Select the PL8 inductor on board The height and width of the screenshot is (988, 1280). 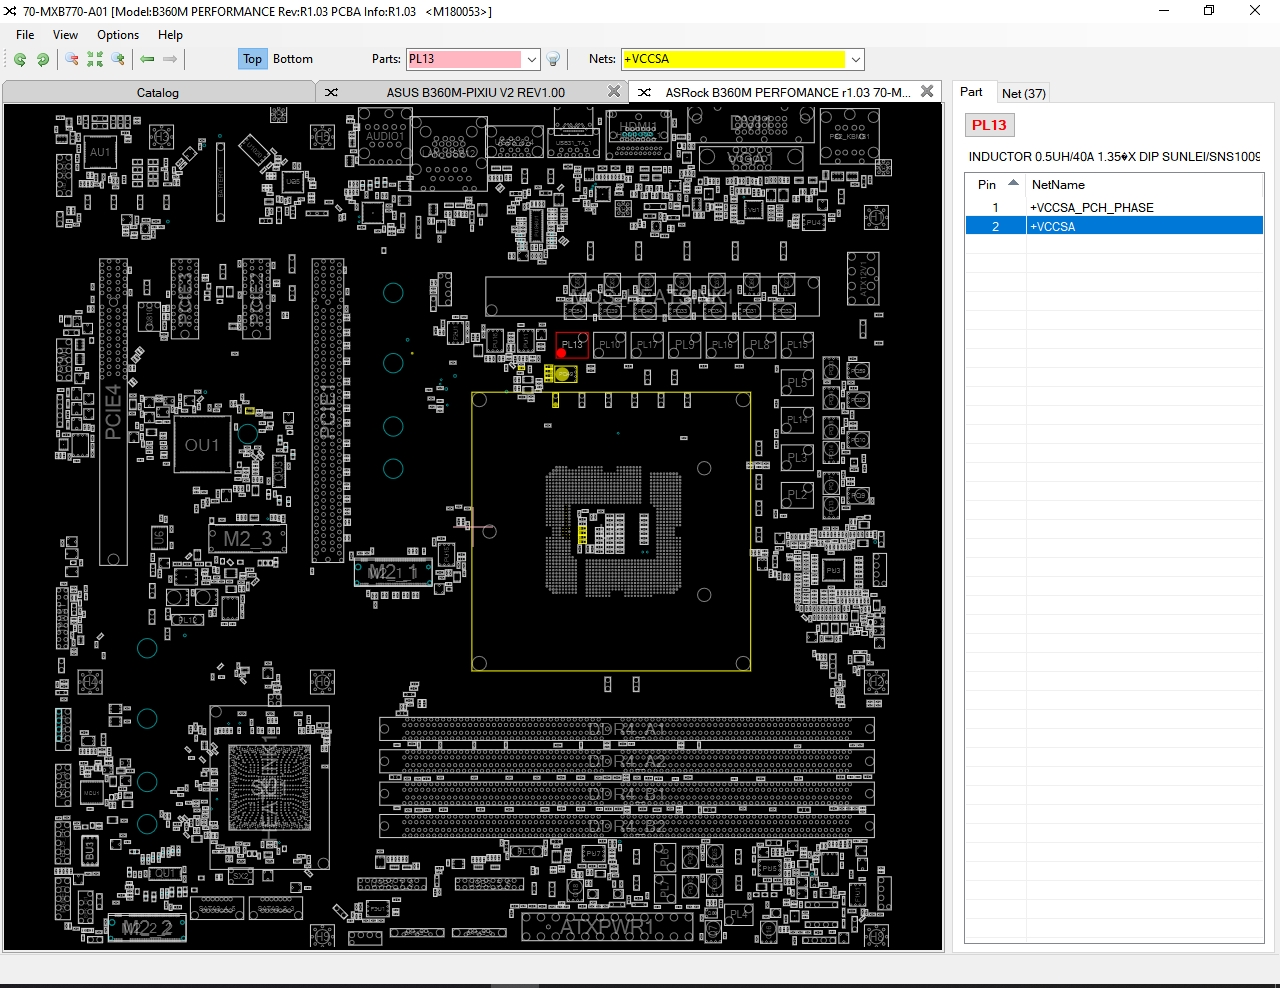[x=760, y=345]
